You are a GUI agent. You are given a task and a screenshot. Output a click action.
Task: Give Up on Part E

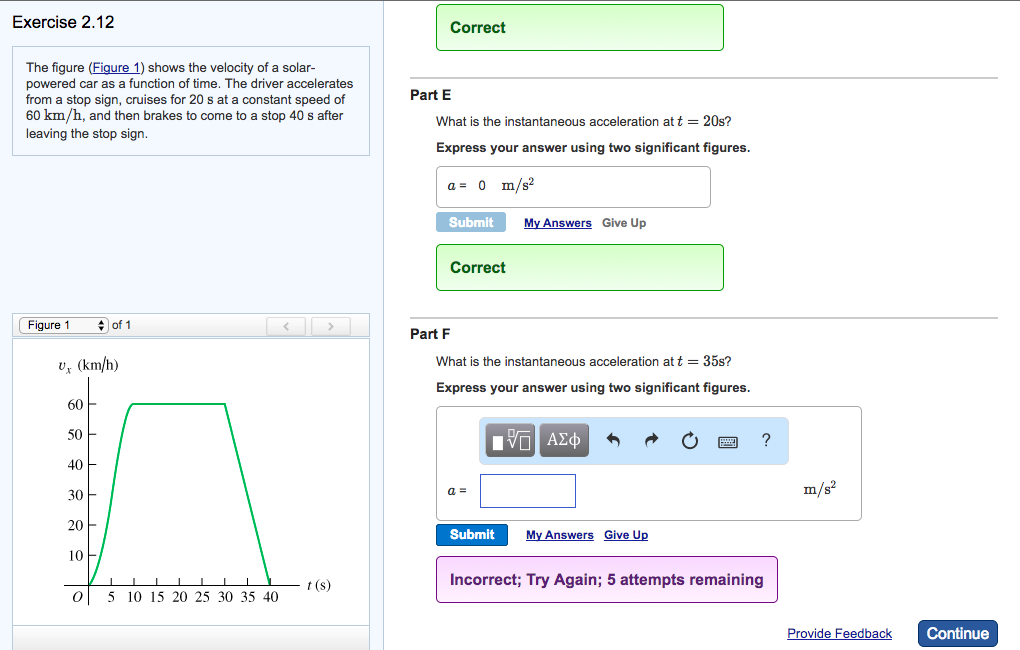click(x=623, y=222)
